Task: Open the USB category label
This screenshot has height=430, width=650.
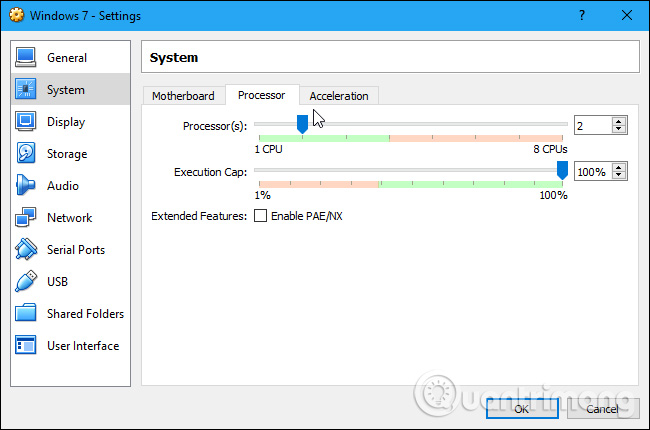Action: point(57,282)
